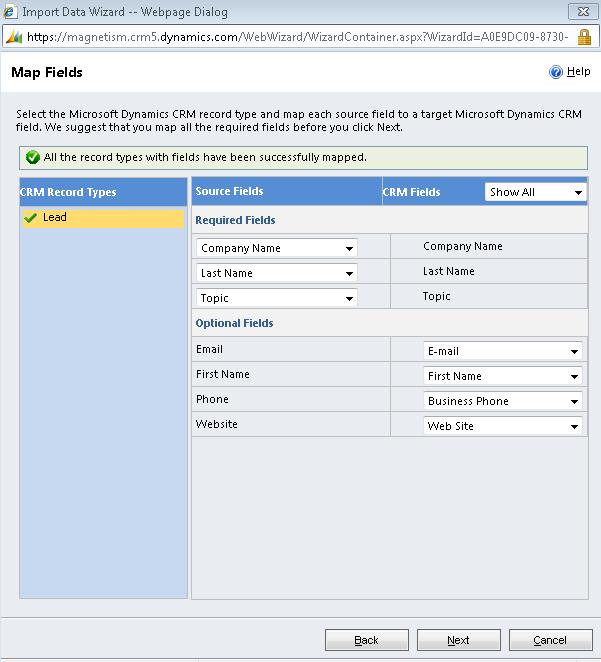Cancel the import wizard
The image size is (601, 662).
[x=550, y=640]
